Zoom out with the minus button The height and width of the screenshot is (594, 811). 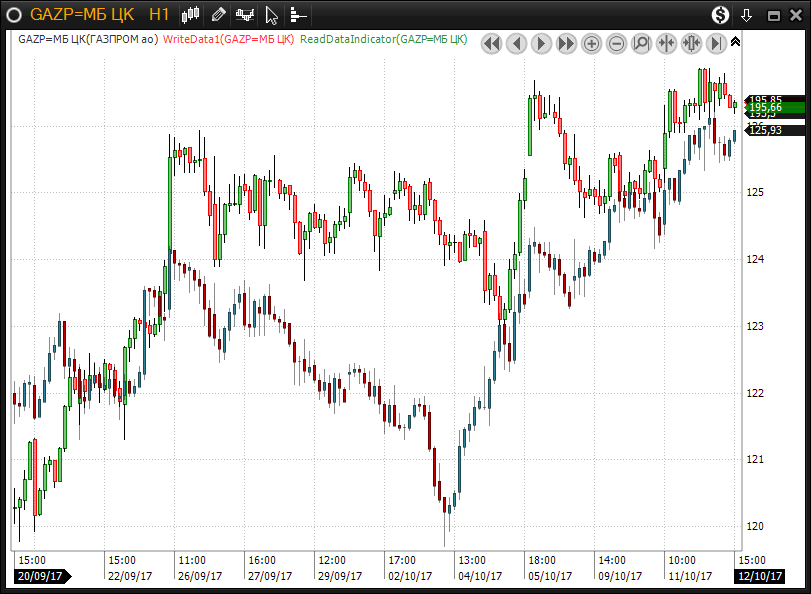coord(616,43)
